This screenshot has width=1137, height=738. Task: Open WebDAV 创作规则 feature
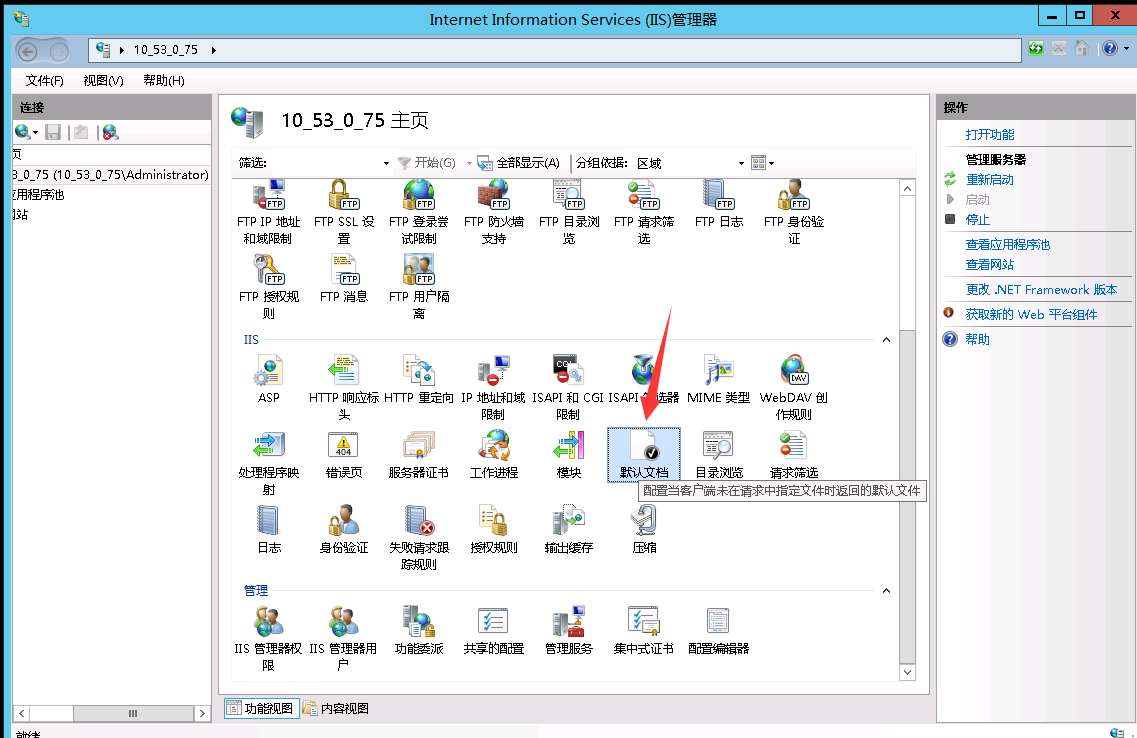coord(792,378)
